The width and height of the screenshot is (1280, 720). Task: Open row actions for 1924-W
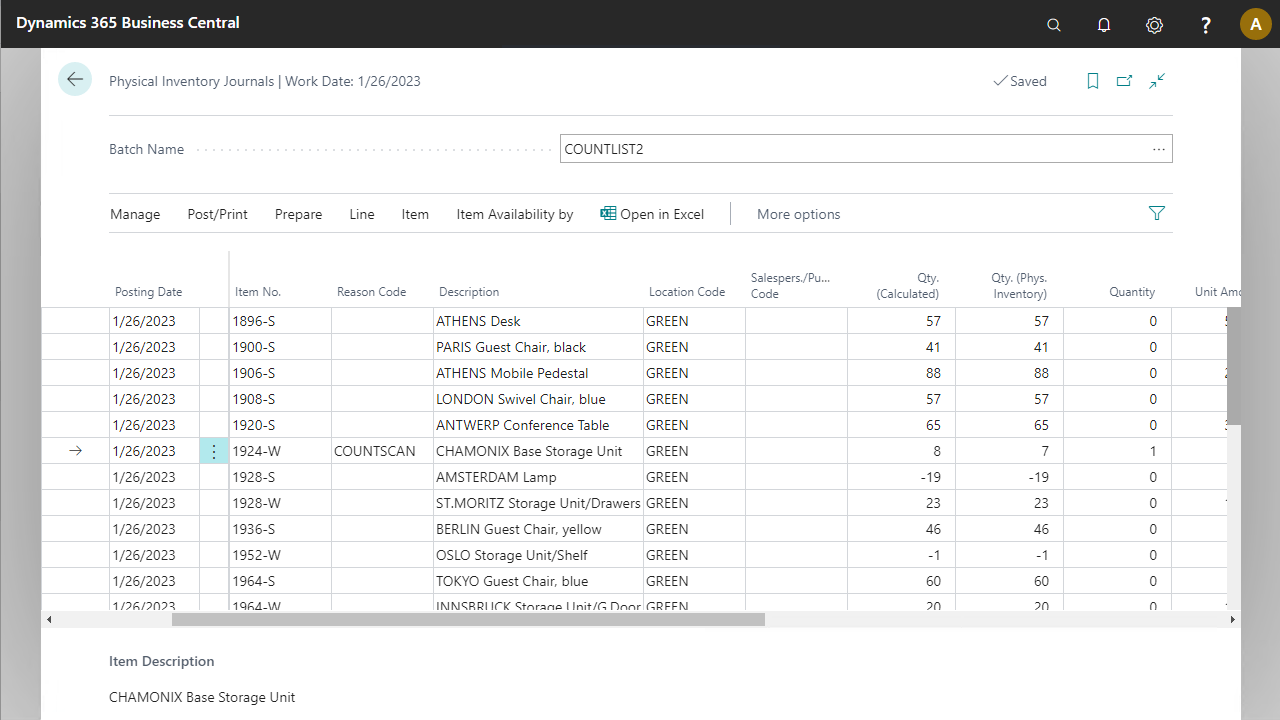click(x=214, y=451)
